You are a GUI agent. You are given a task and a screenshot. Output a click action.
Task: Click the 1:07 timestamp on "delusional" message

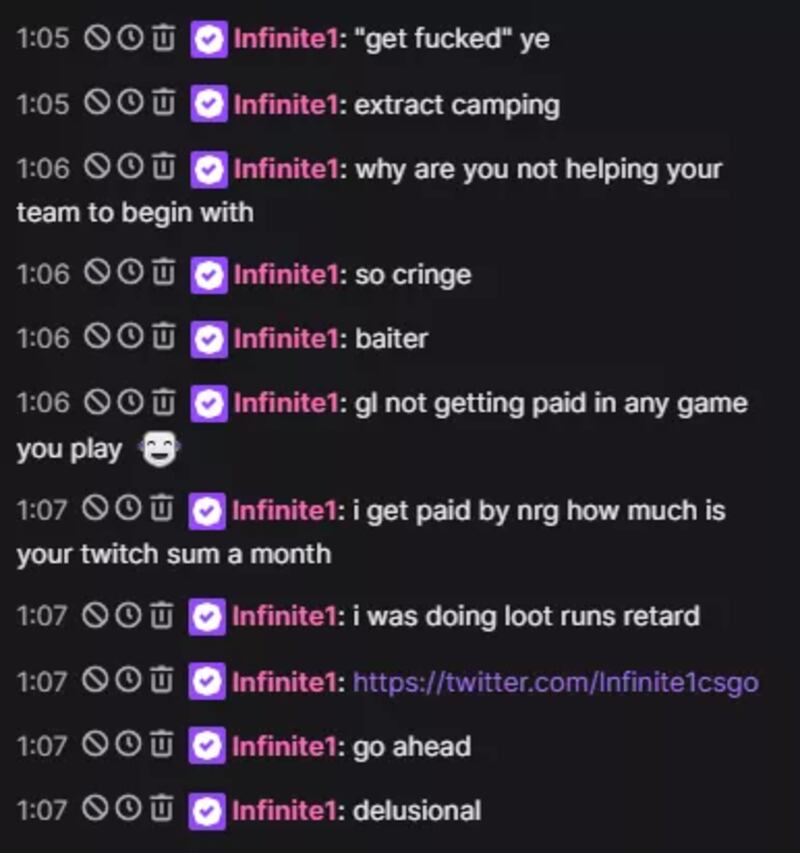pyautogui.click(x=43, y=809)
